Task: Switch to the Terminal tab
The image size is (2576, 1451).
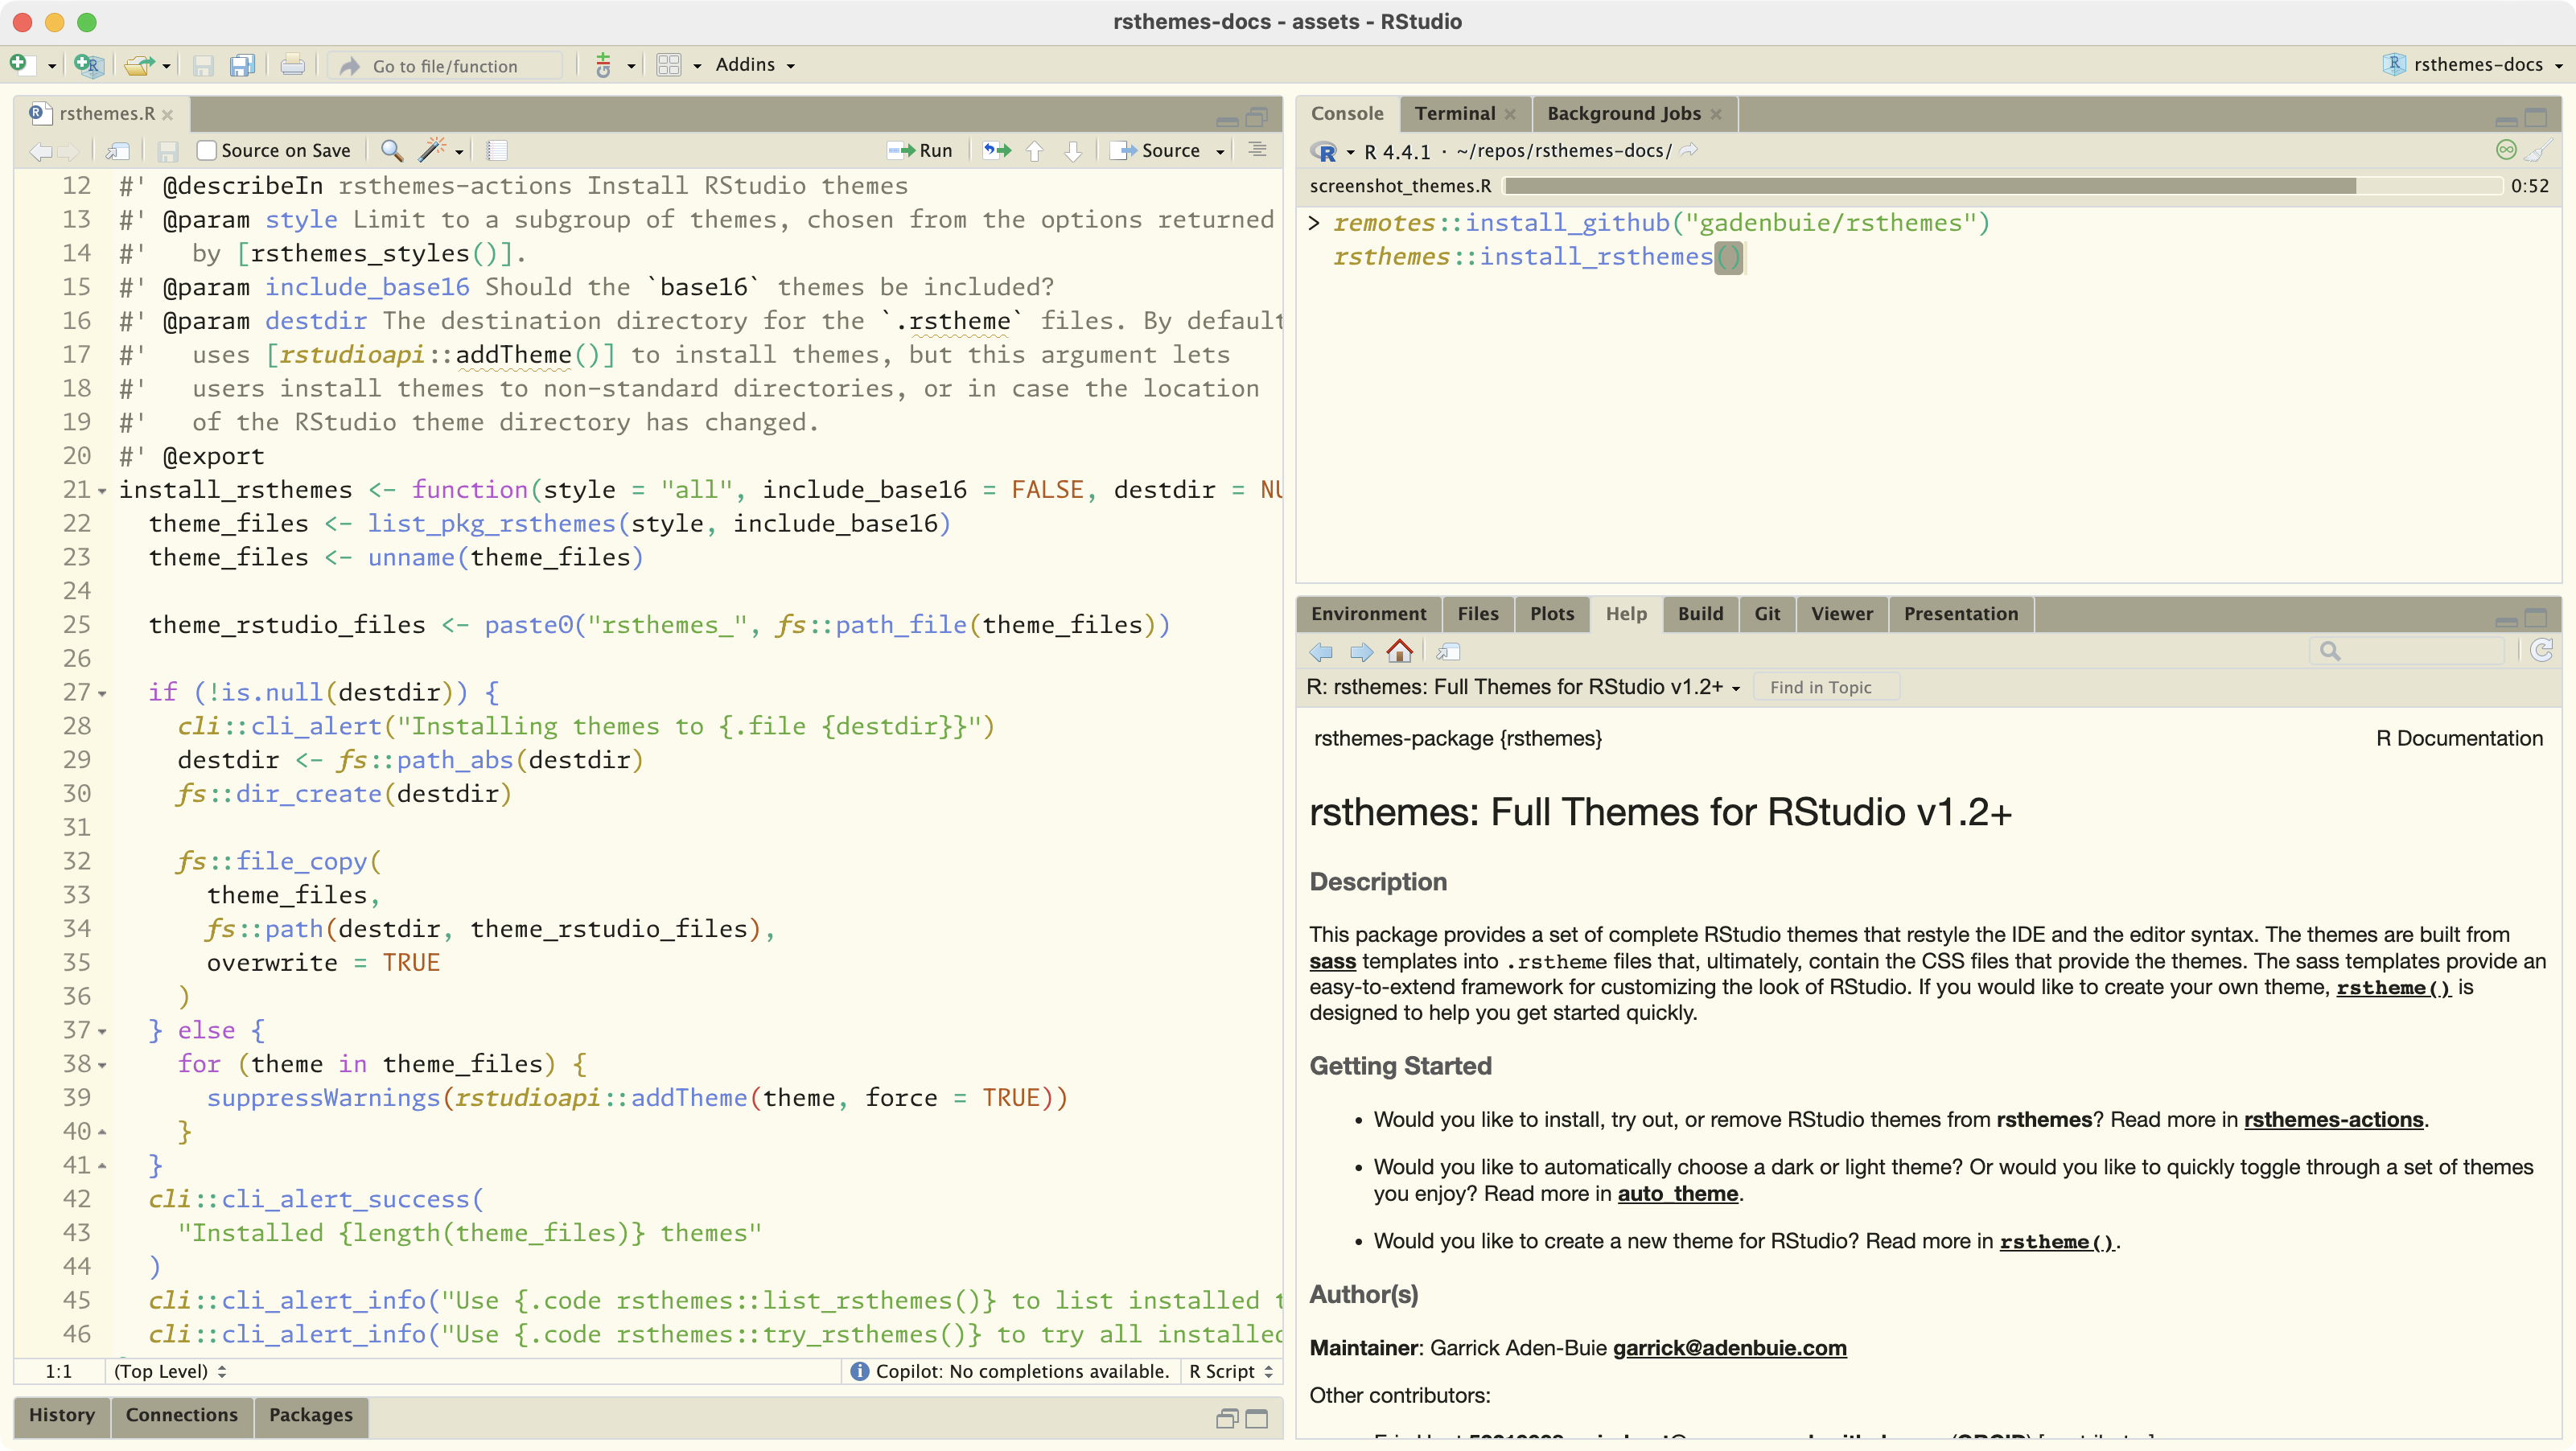Action: click(x=1454, y=114)
